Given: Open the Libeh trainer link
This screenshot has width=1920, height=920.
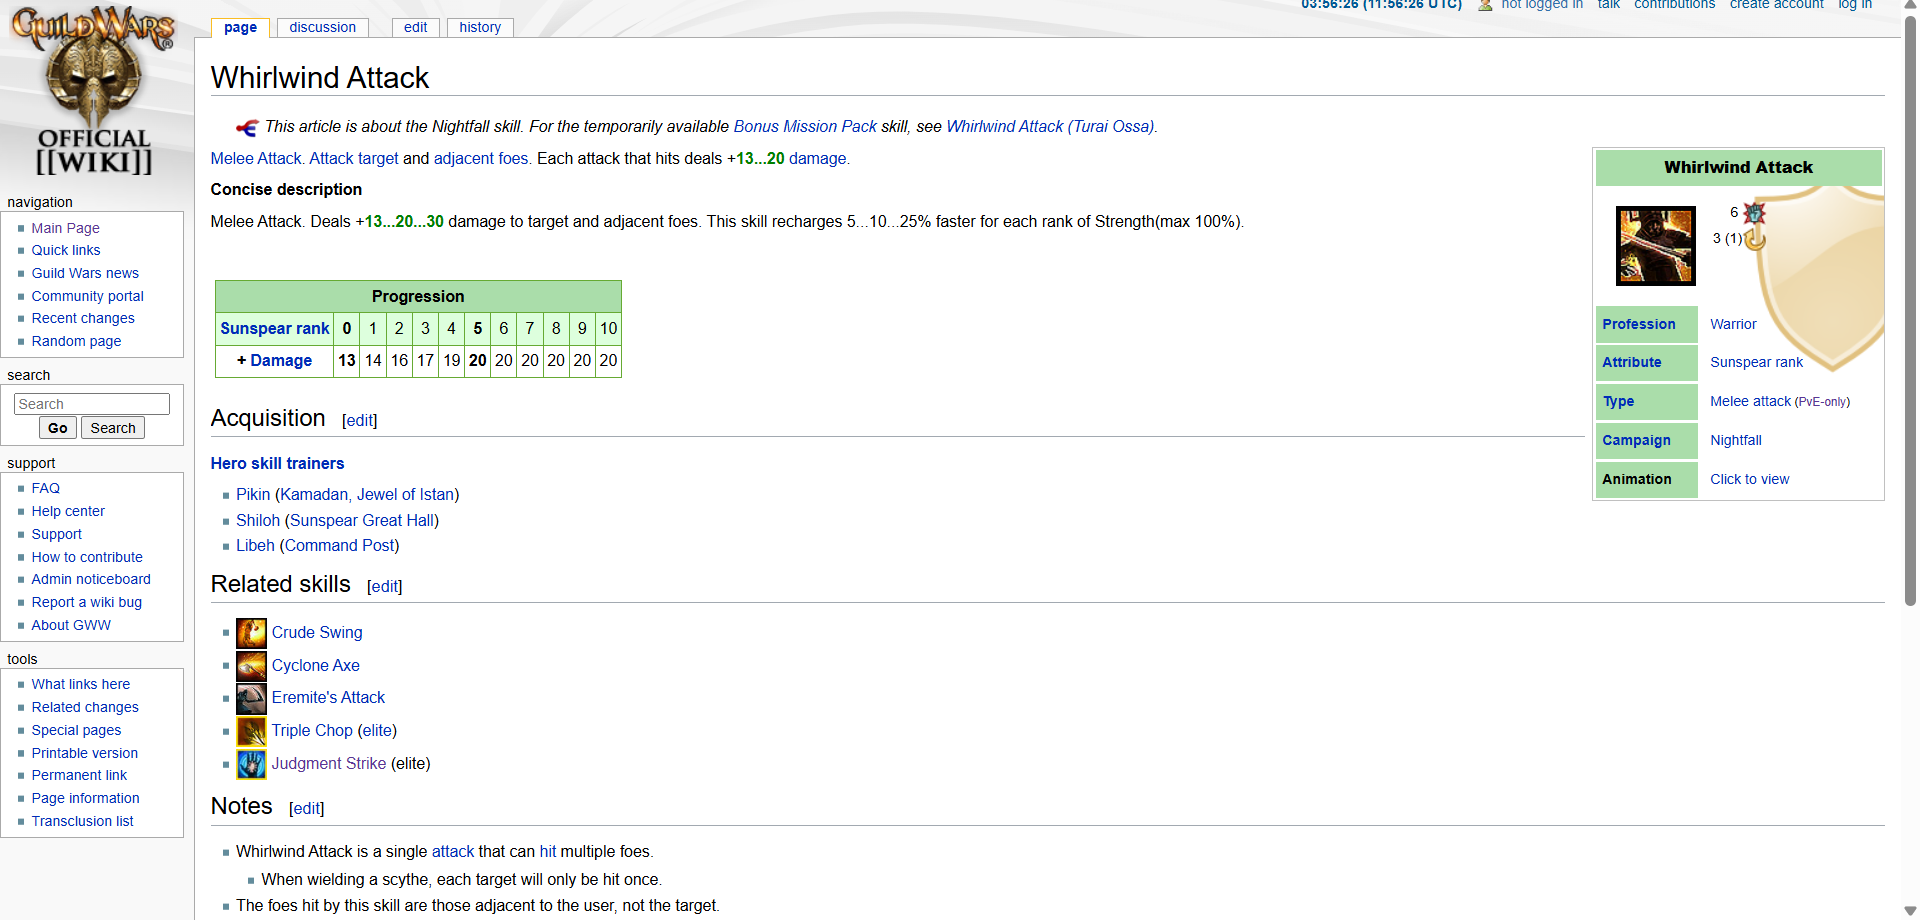Looking at the screenshot, I should click(255, 546).
